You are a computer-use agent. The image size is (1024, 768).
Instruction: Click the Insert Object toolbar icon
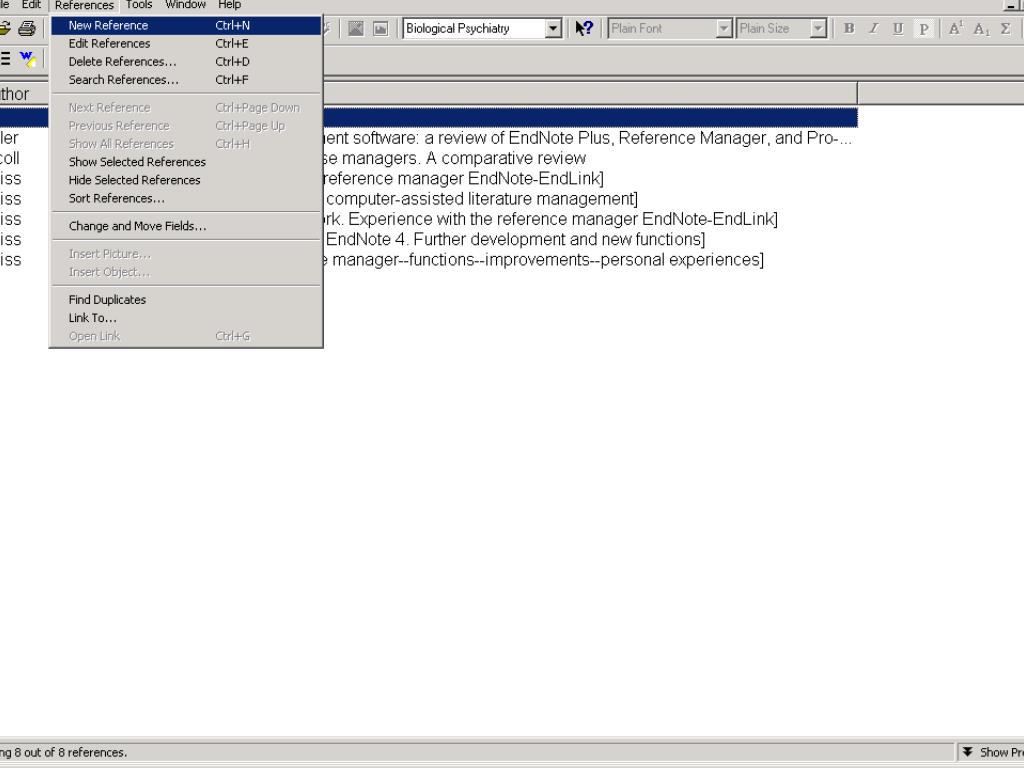pos(380,28)
